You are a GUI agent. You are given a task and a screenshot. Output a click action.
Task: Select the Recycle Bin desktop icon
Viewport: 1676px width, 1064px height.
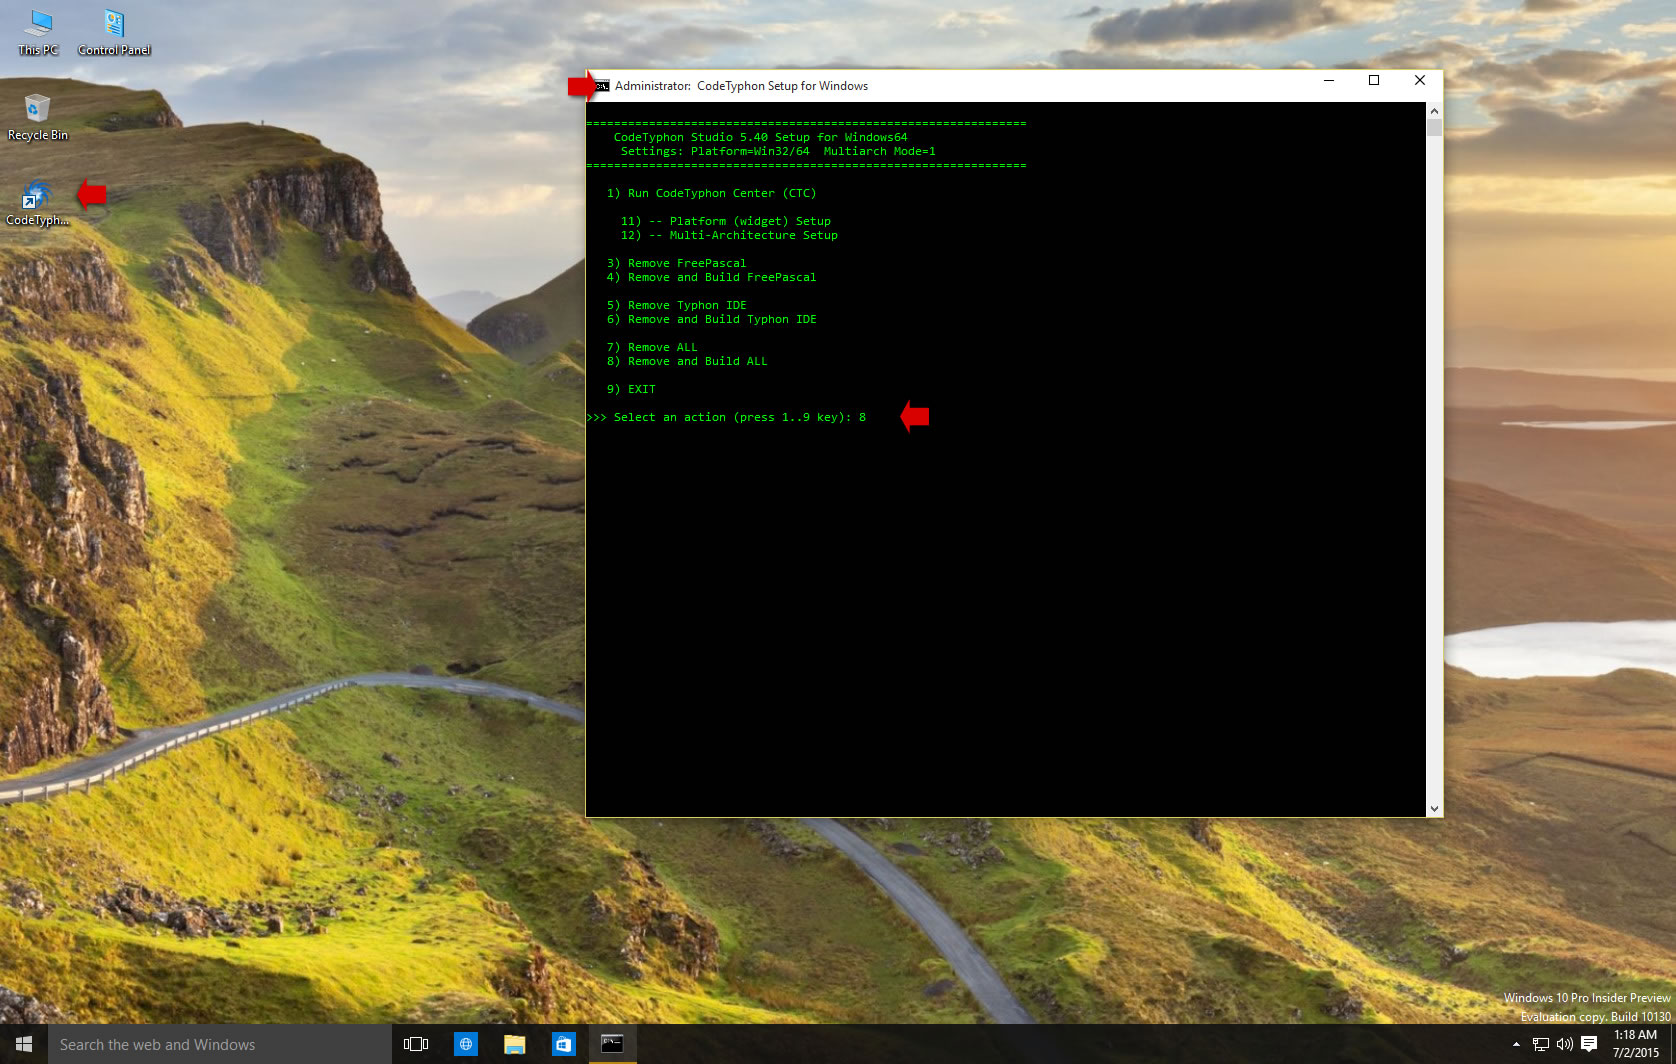click(38, 117)
